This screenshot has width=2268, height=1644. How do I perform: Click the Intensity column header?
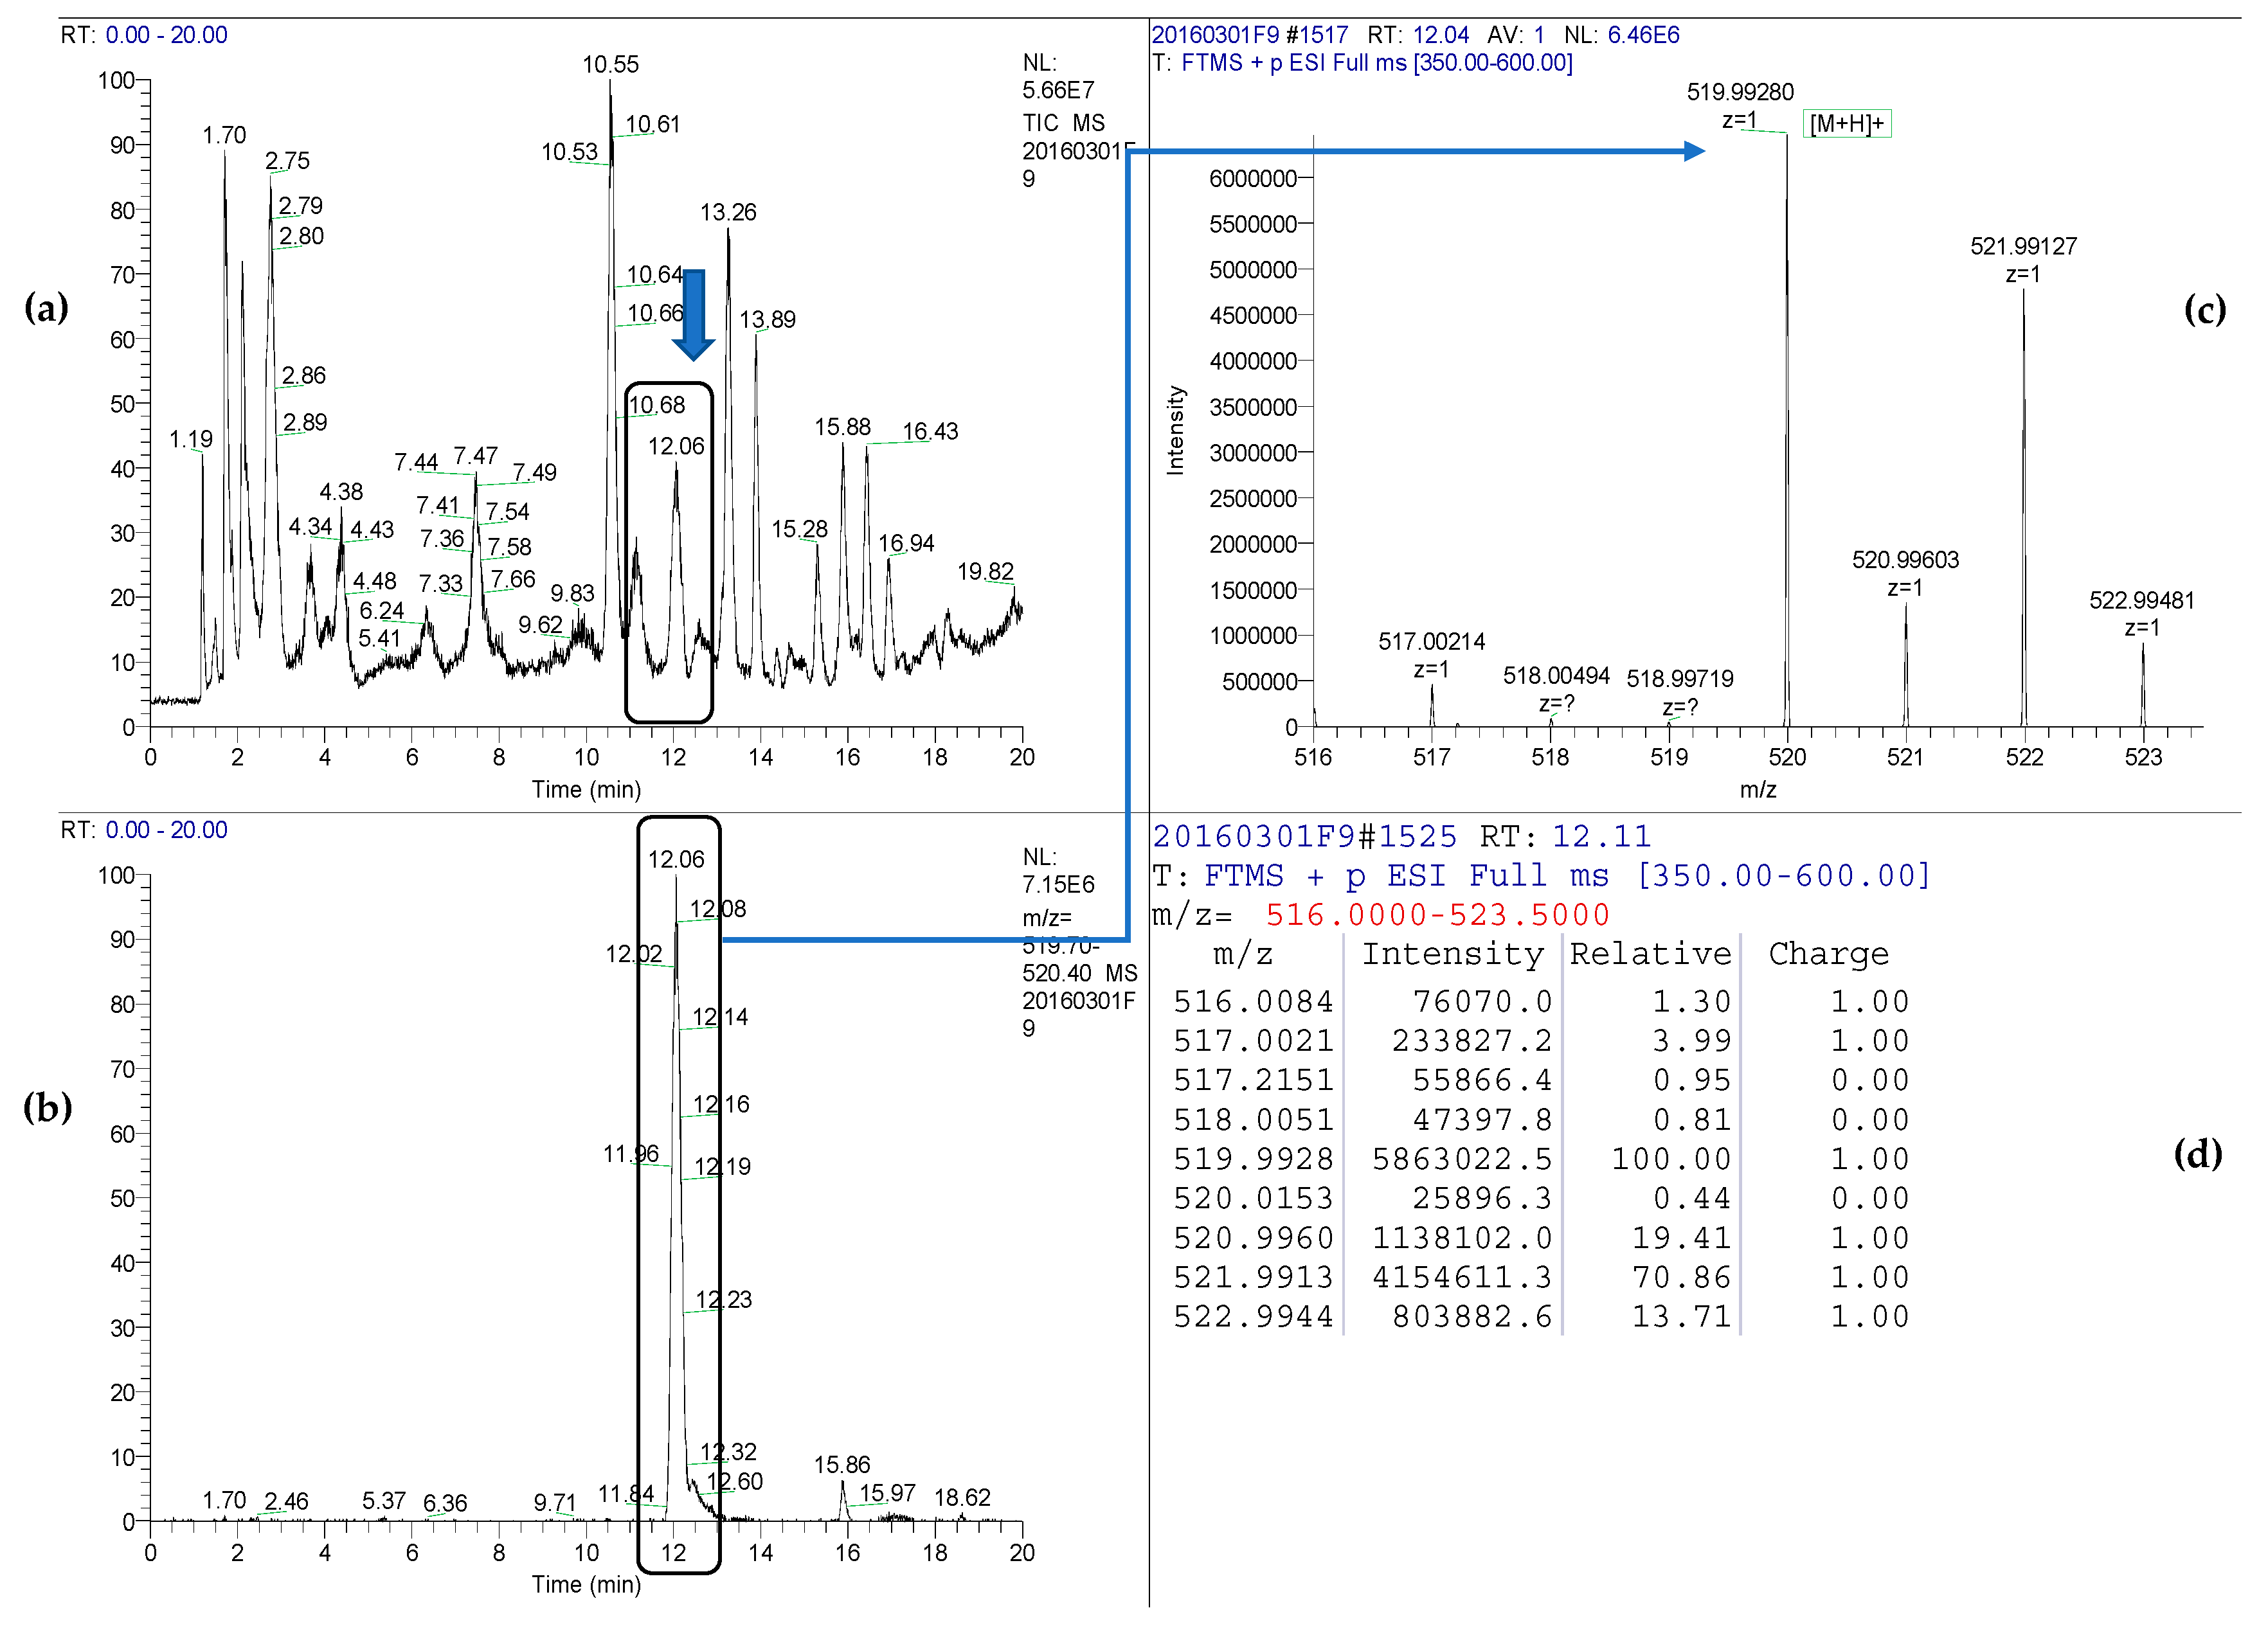tap(1452, 954)
